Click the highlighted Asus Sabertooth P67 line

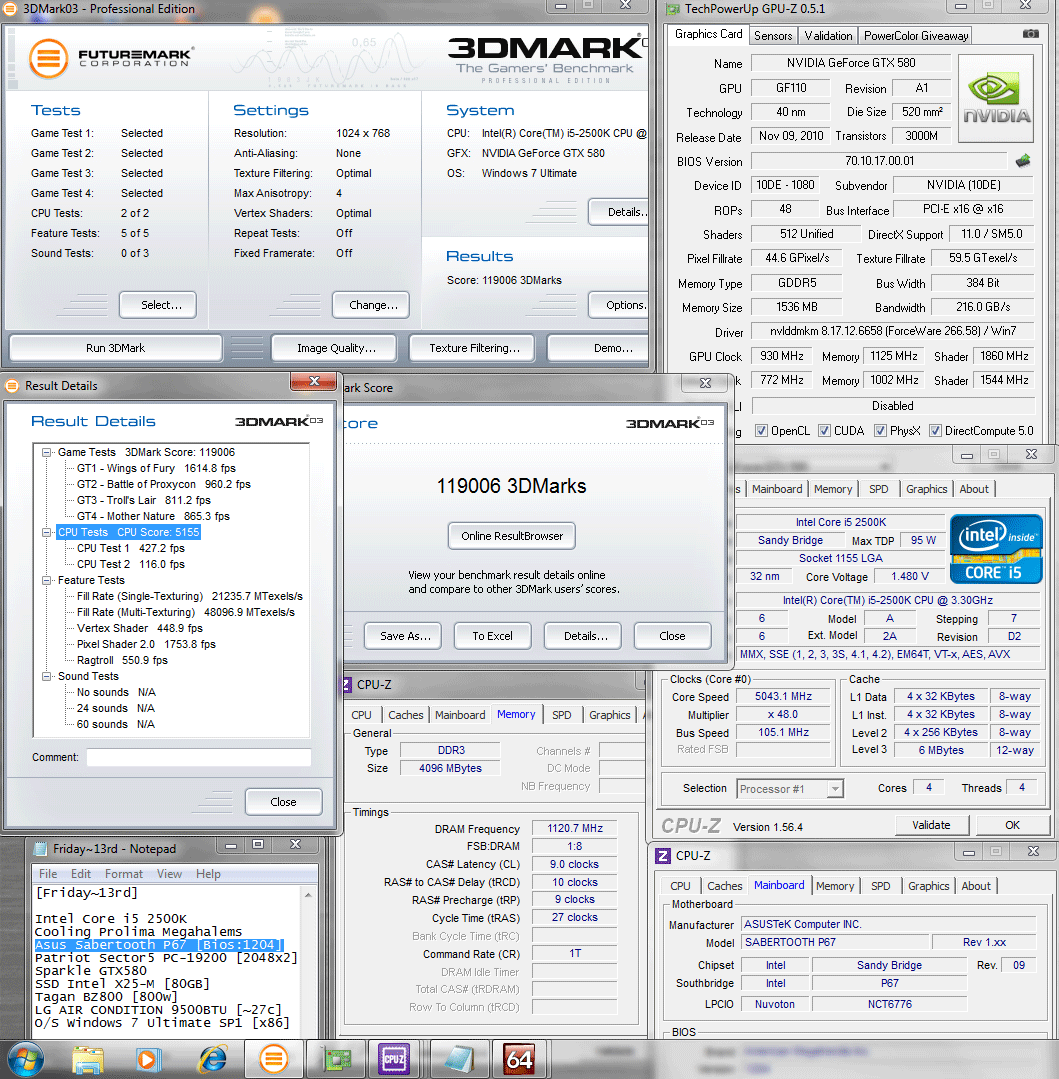(159, 945)
